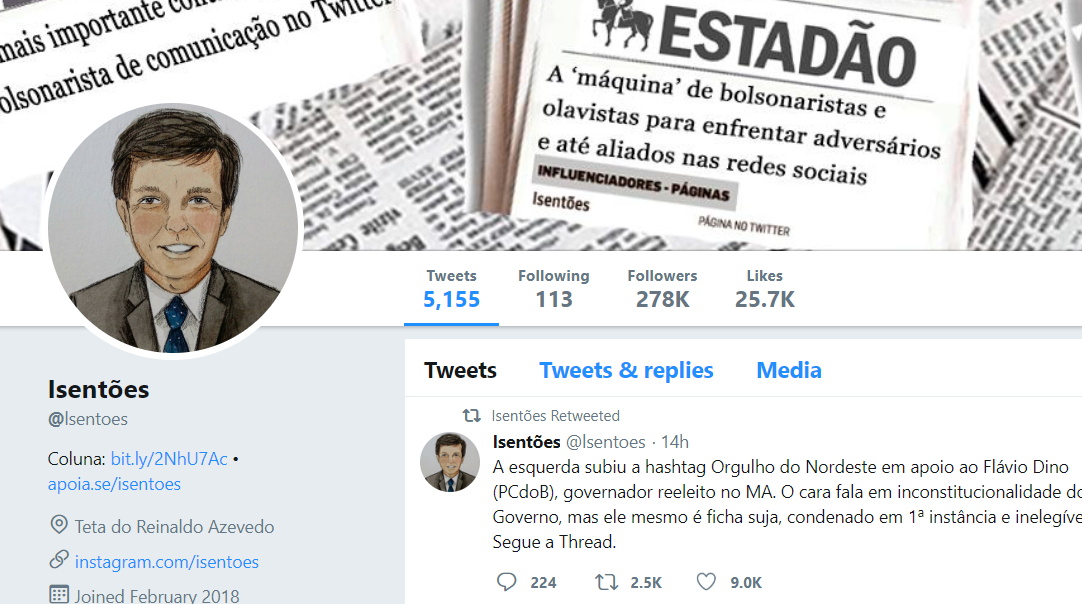Click the chain link icon beside instagram URL
The height and width of the screenshot is (604, 1082).
[59, 560]
